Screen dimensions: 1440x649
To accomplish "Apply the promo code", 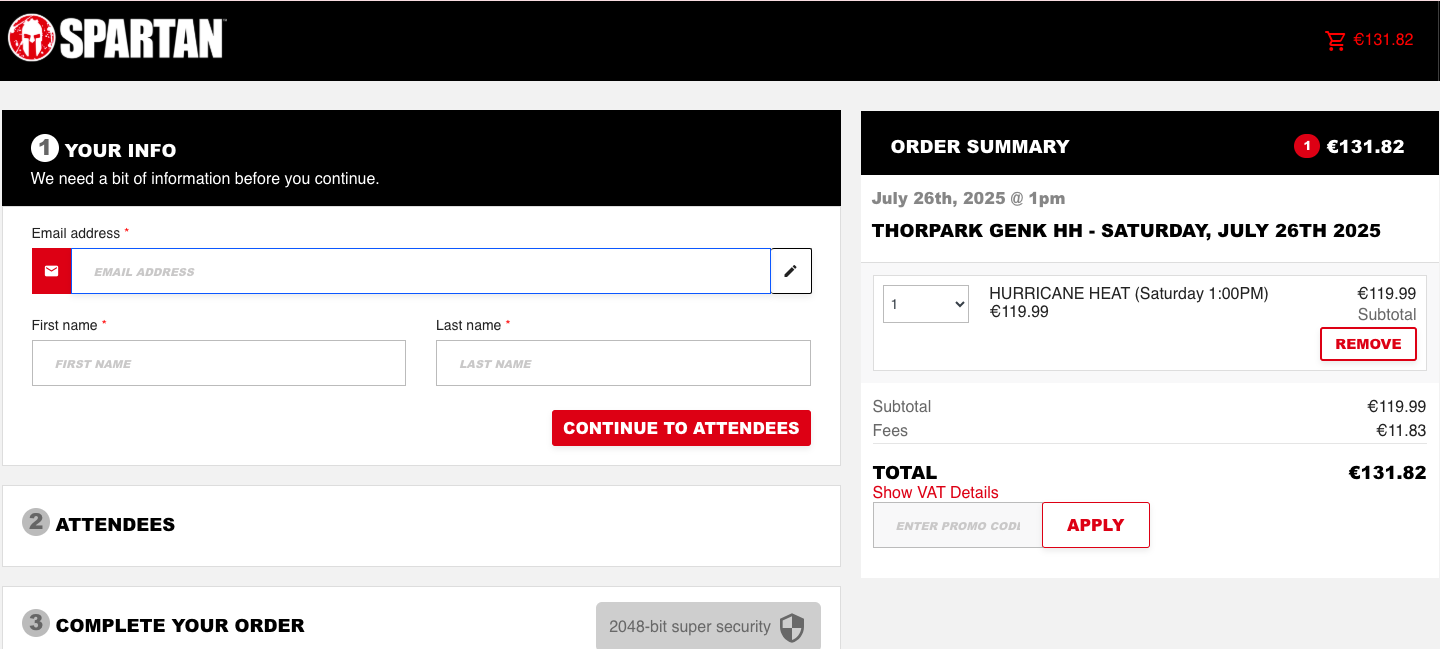I will (1095, 525).
